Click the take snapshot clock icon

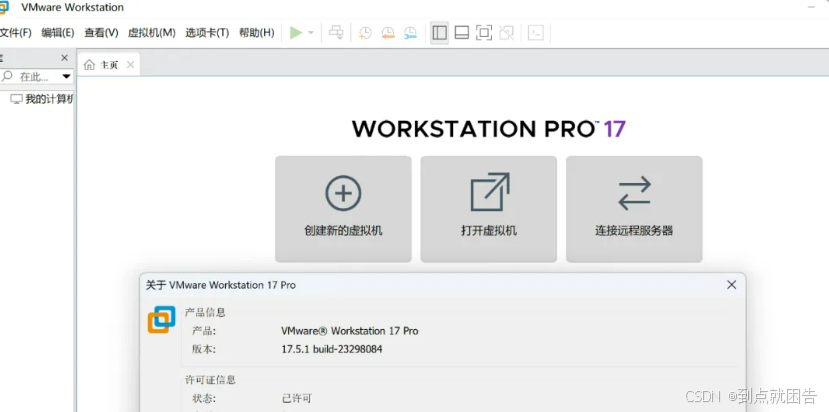(x=365, y=33)
